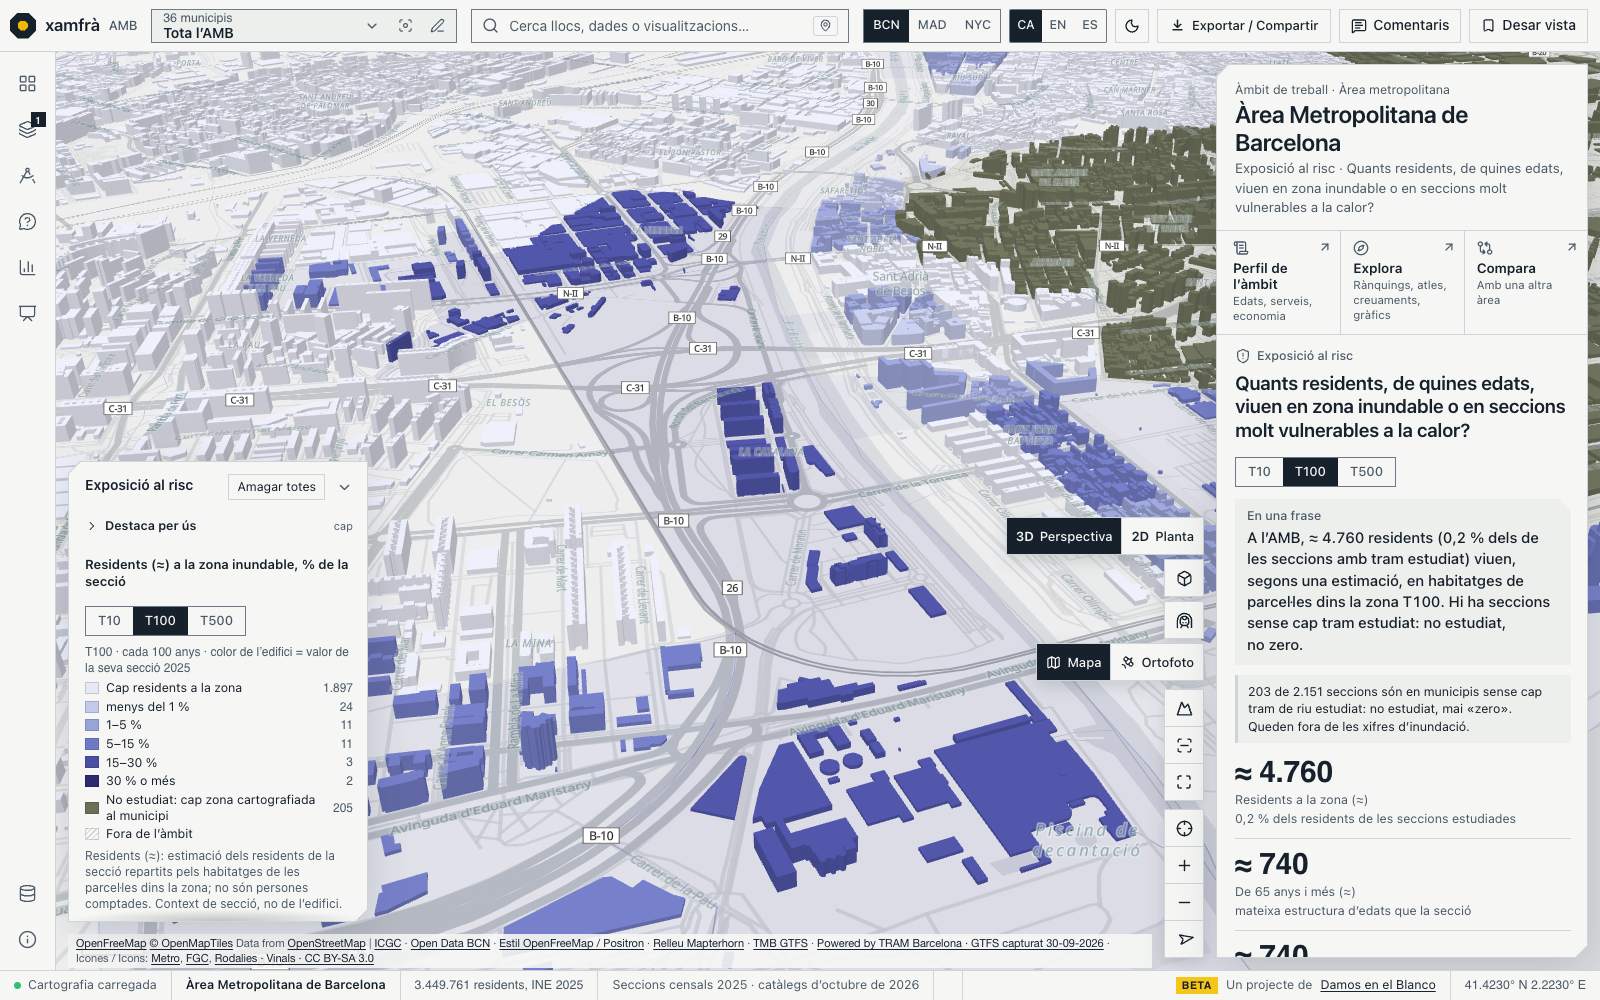Screen dimensions: 1600x1000
Task: Open the presentation screen sidebar icon
Action: [27, 313]
